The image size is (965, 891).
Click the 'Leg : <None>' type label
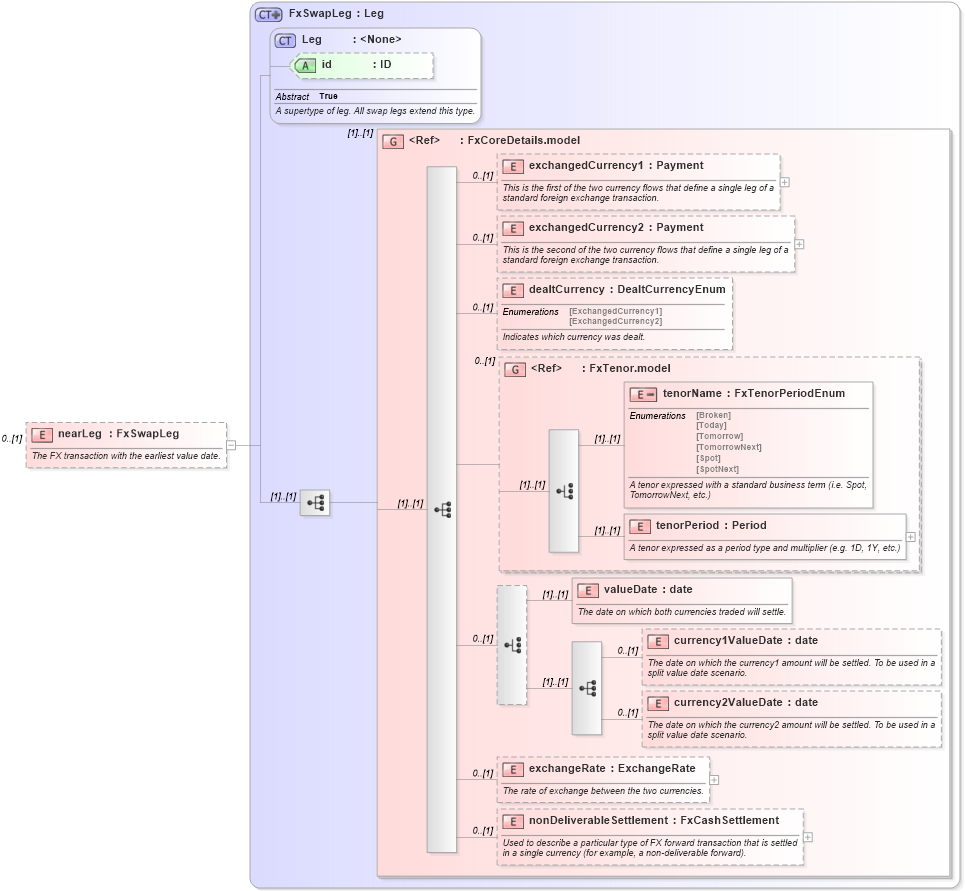(x=351, y=39)
